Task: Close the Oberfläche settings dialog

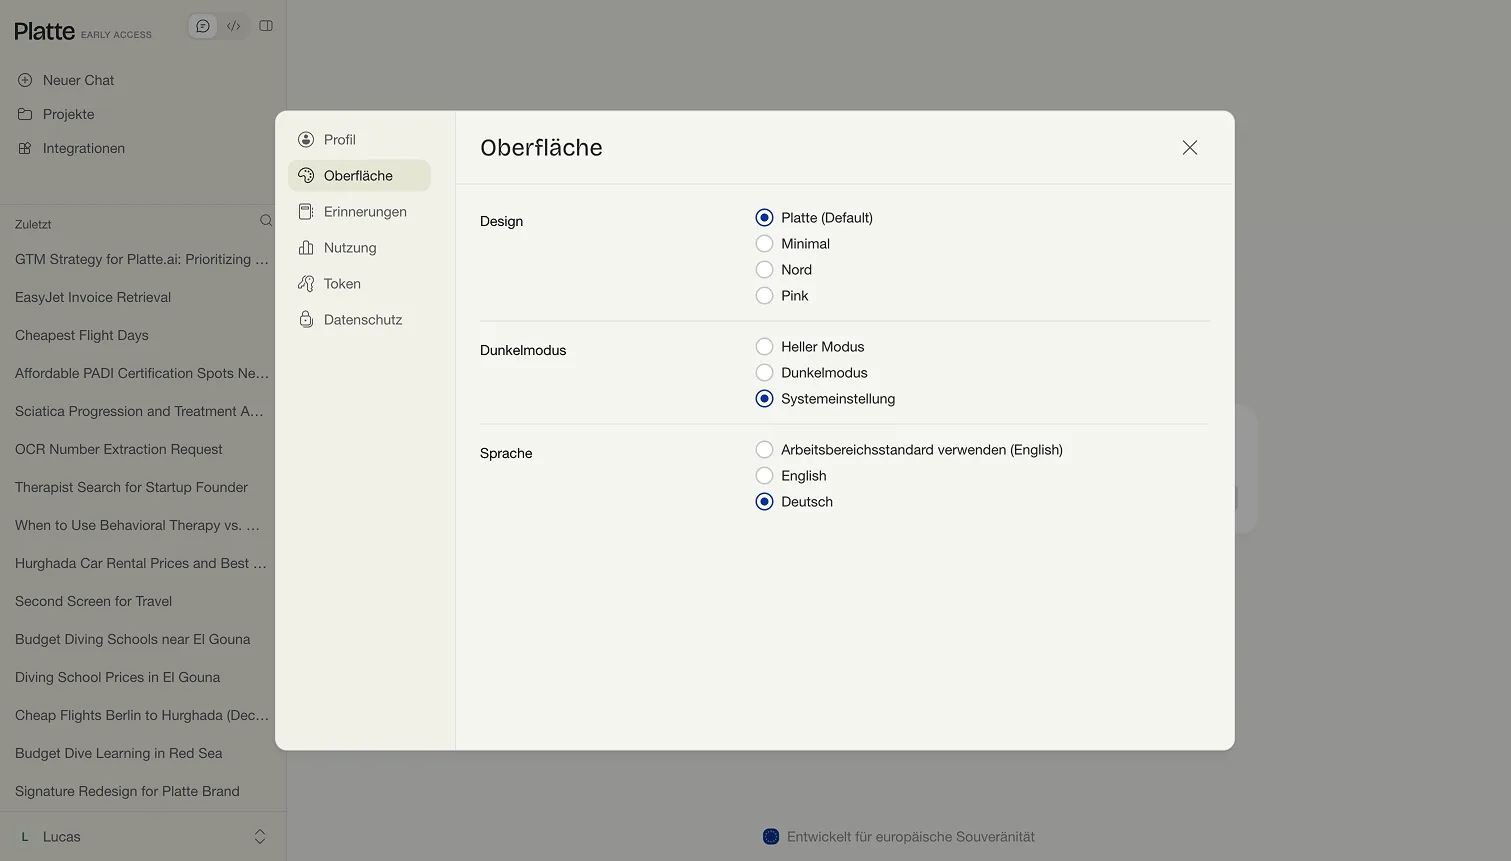Action: [x=1189, y=147]
